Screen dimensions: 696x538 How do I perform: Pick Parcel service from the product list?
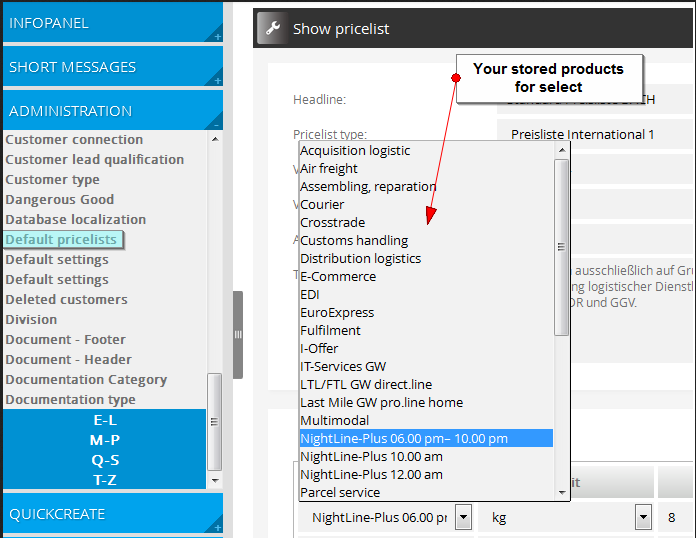340,493
